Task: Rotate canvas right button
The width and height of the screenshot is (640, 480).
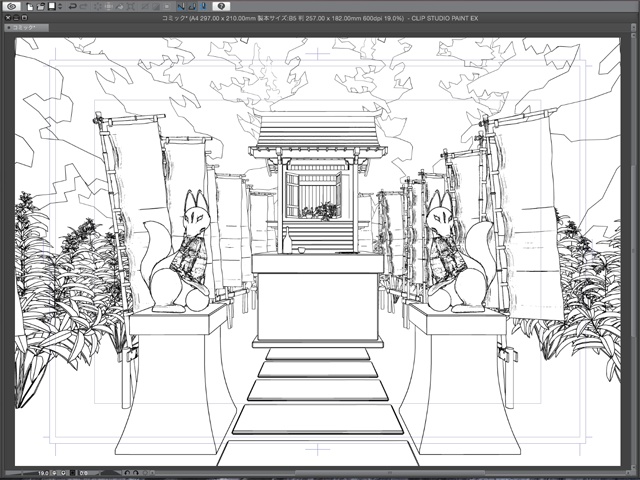Action: 136,473
